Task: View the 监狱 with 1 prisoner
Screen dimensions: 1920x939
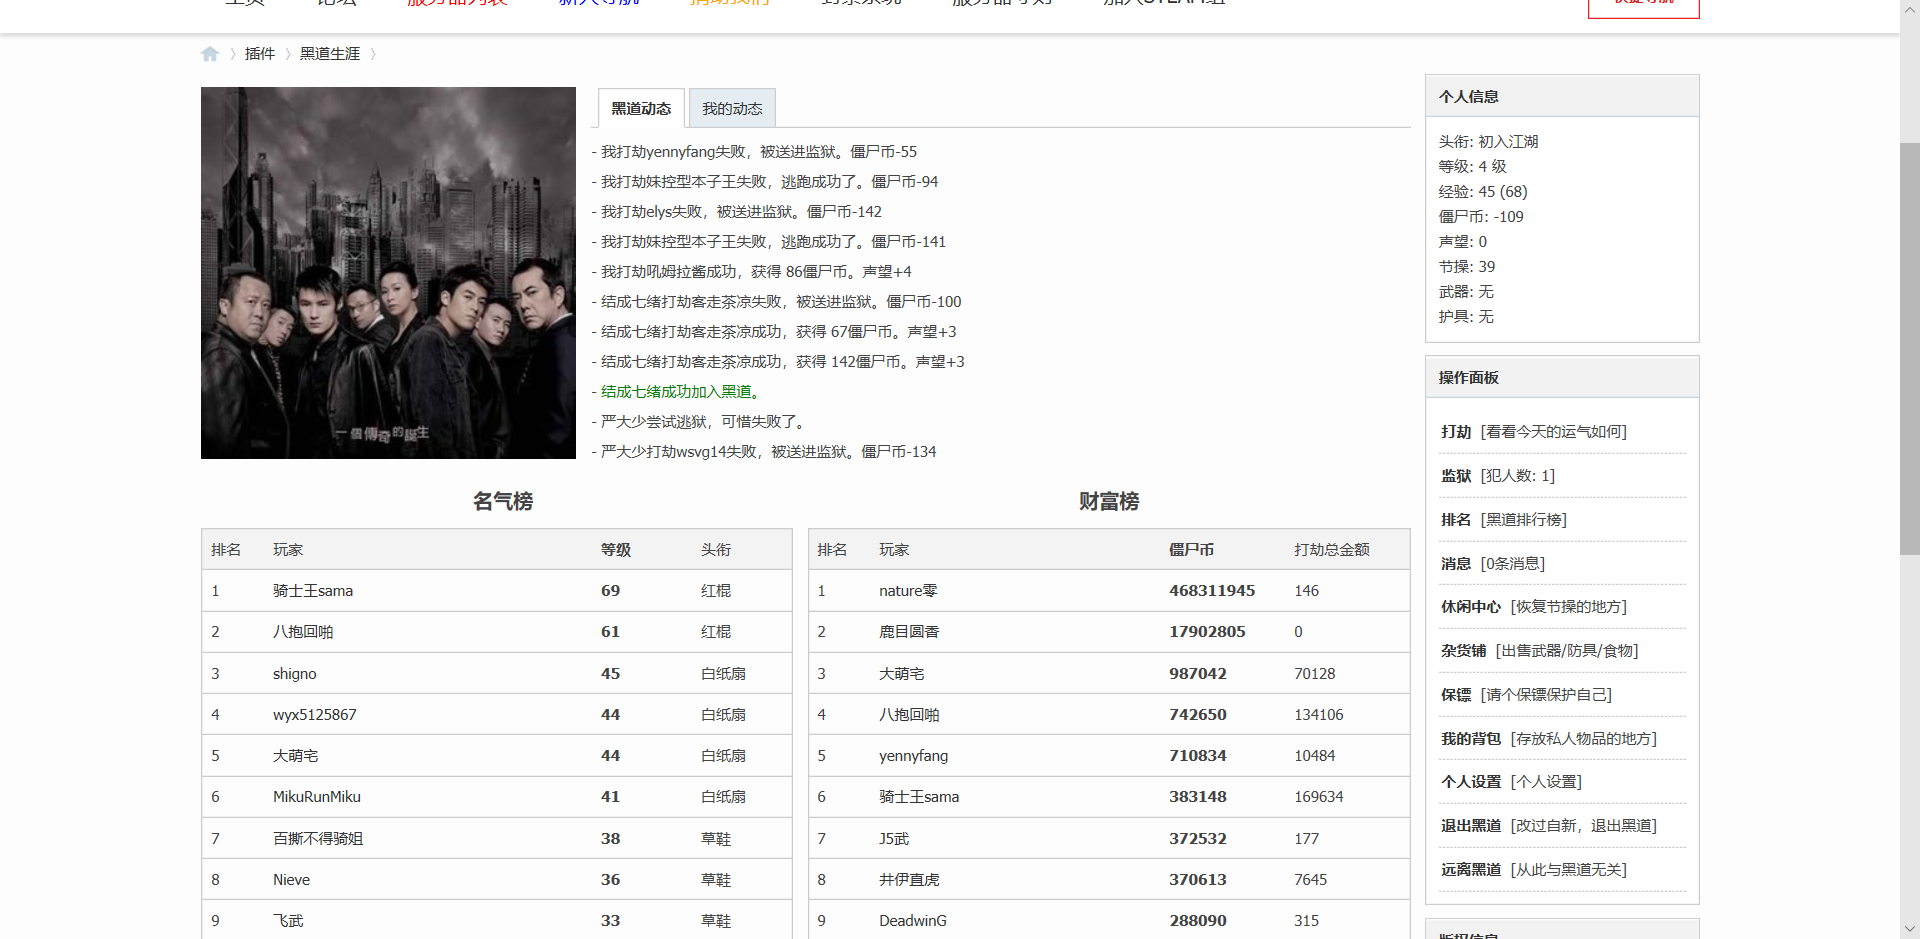Action: point(1456,475)
